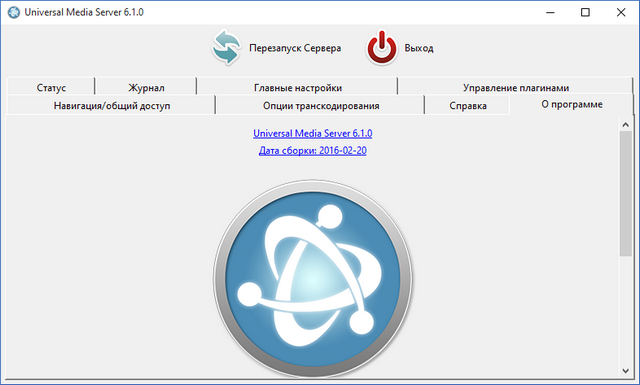Screen dimensions: 640x385
Task: Minimize the Universal Media Server window
Action: (550, 12)
